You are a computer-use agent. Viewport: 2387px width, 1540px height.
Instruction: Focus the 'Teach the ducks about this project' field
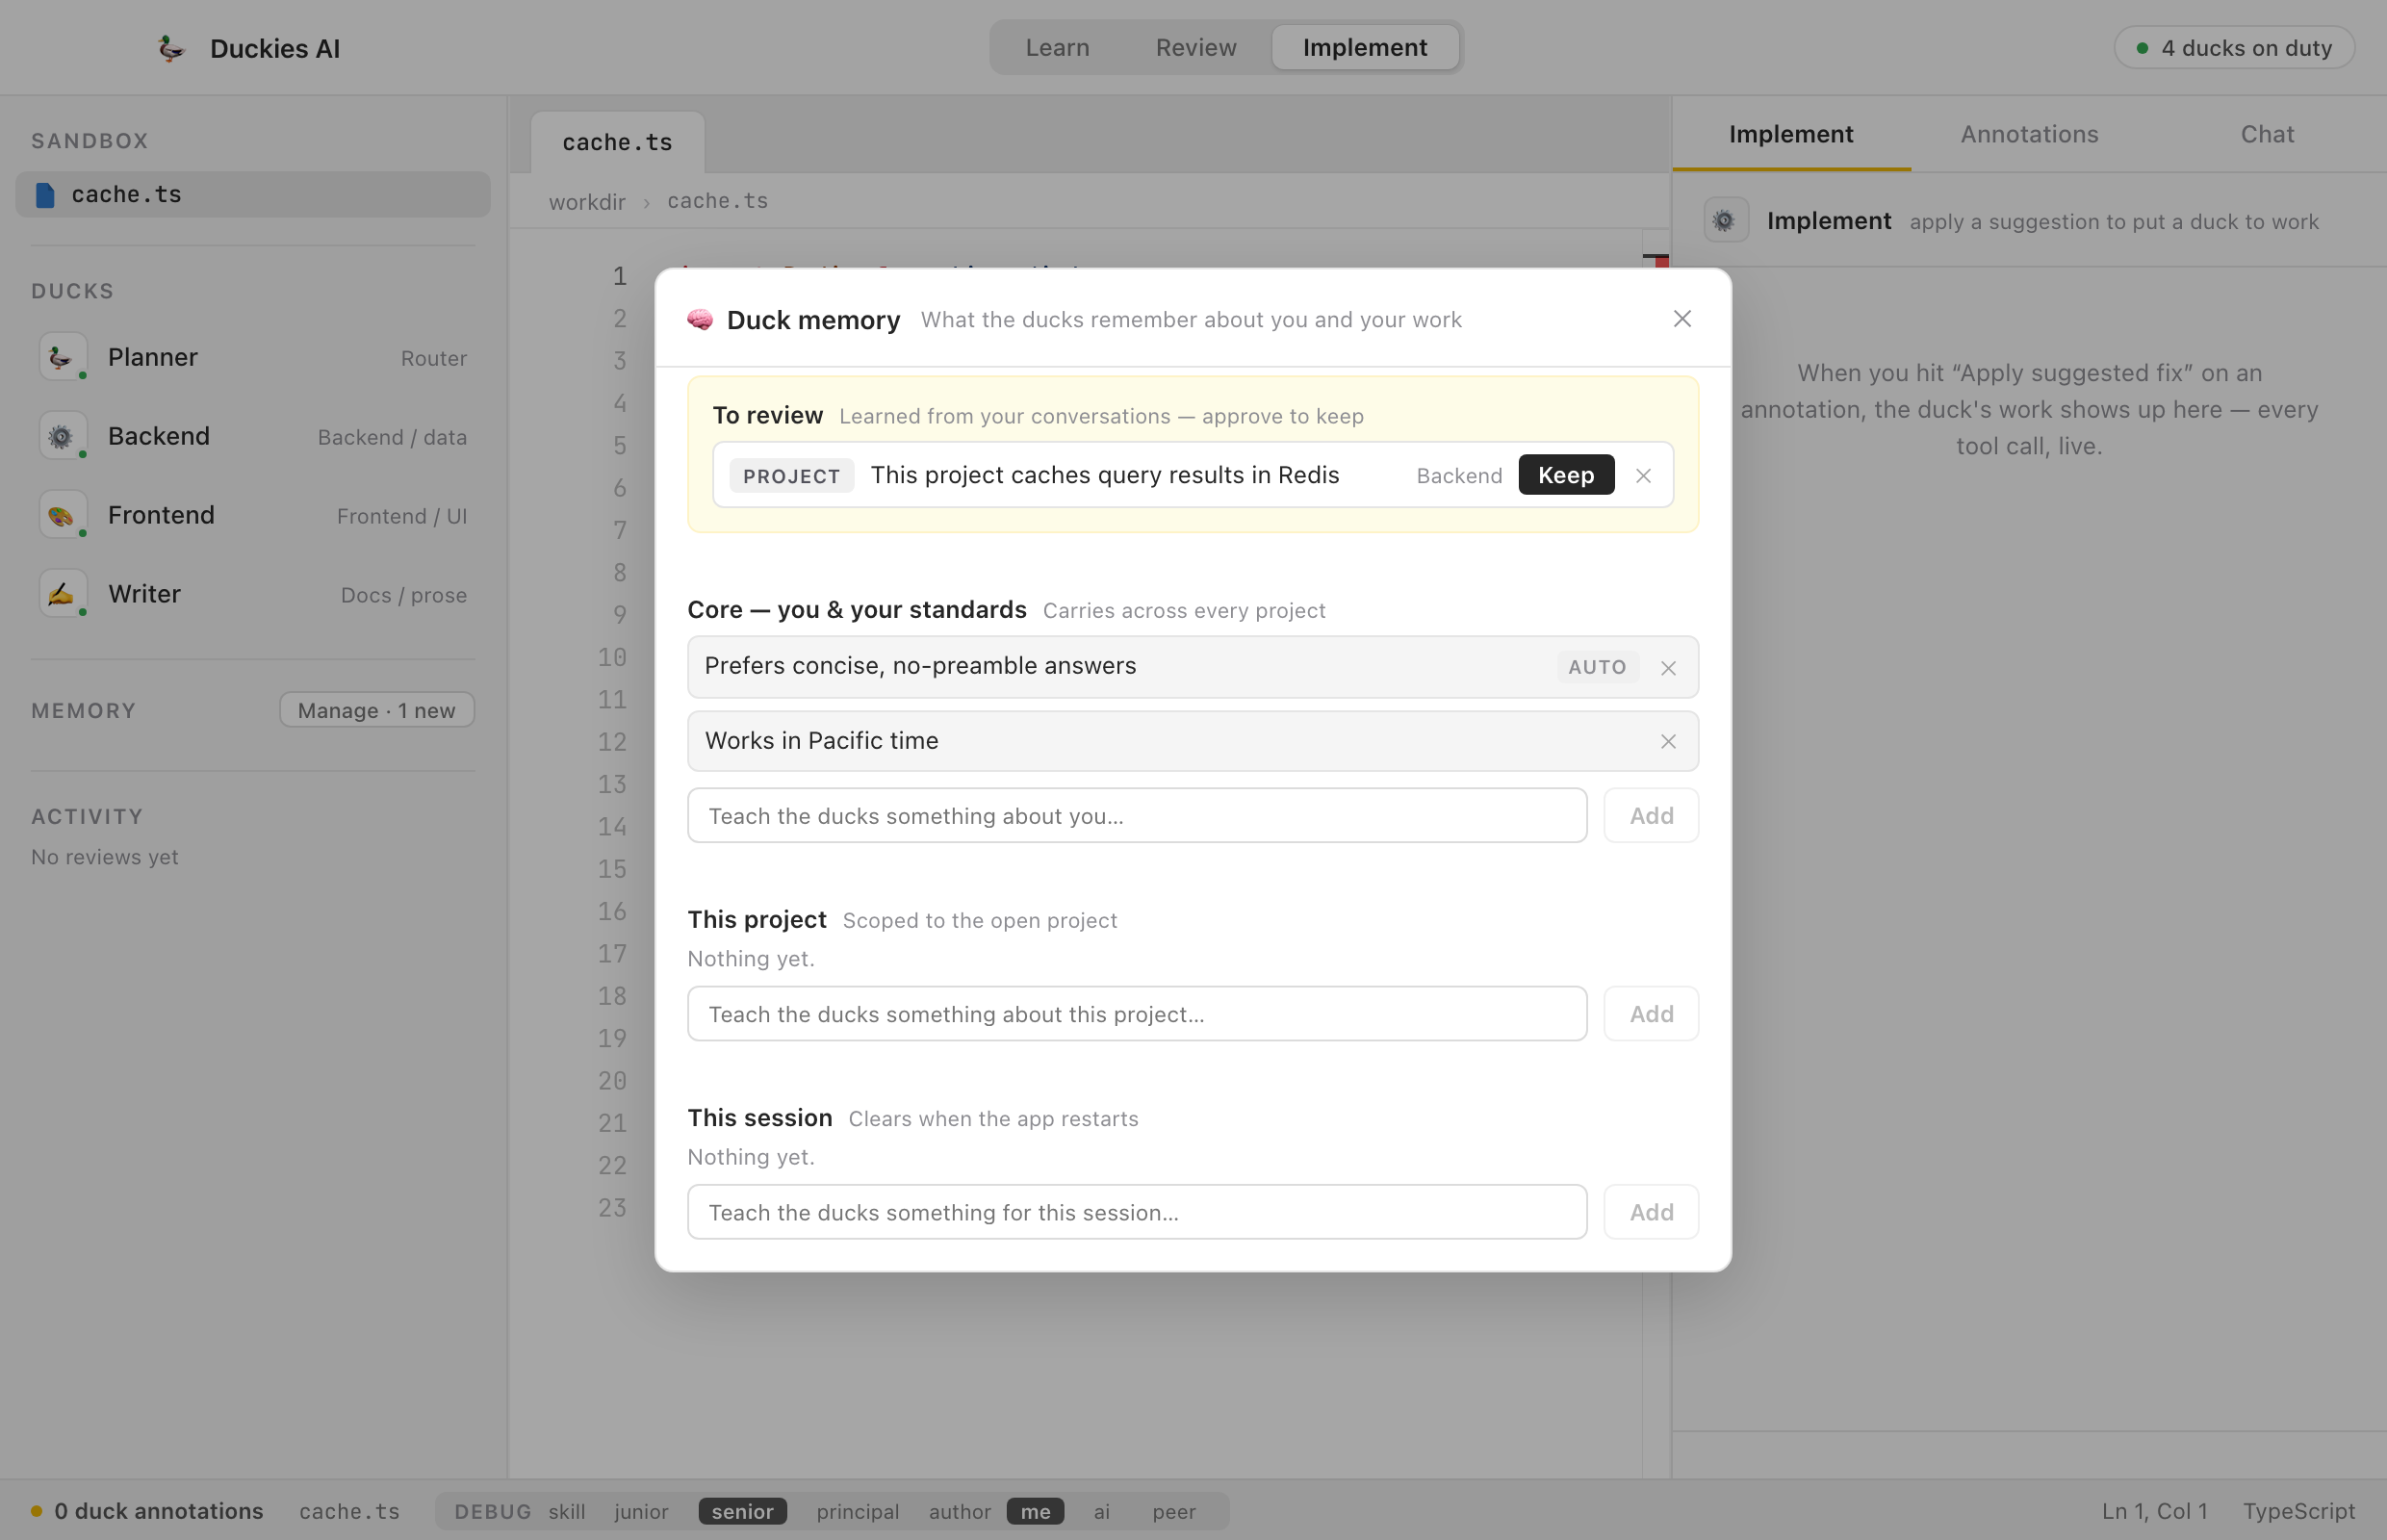[x=1137, y=1014]
